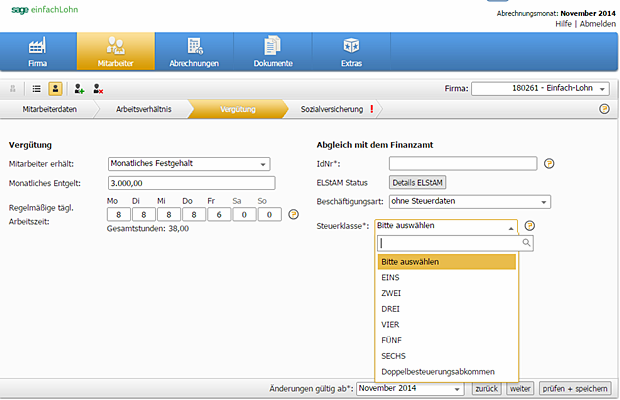
Task: Click the search magnifier in Steuerklasse list
Action: tap(526, 243)
